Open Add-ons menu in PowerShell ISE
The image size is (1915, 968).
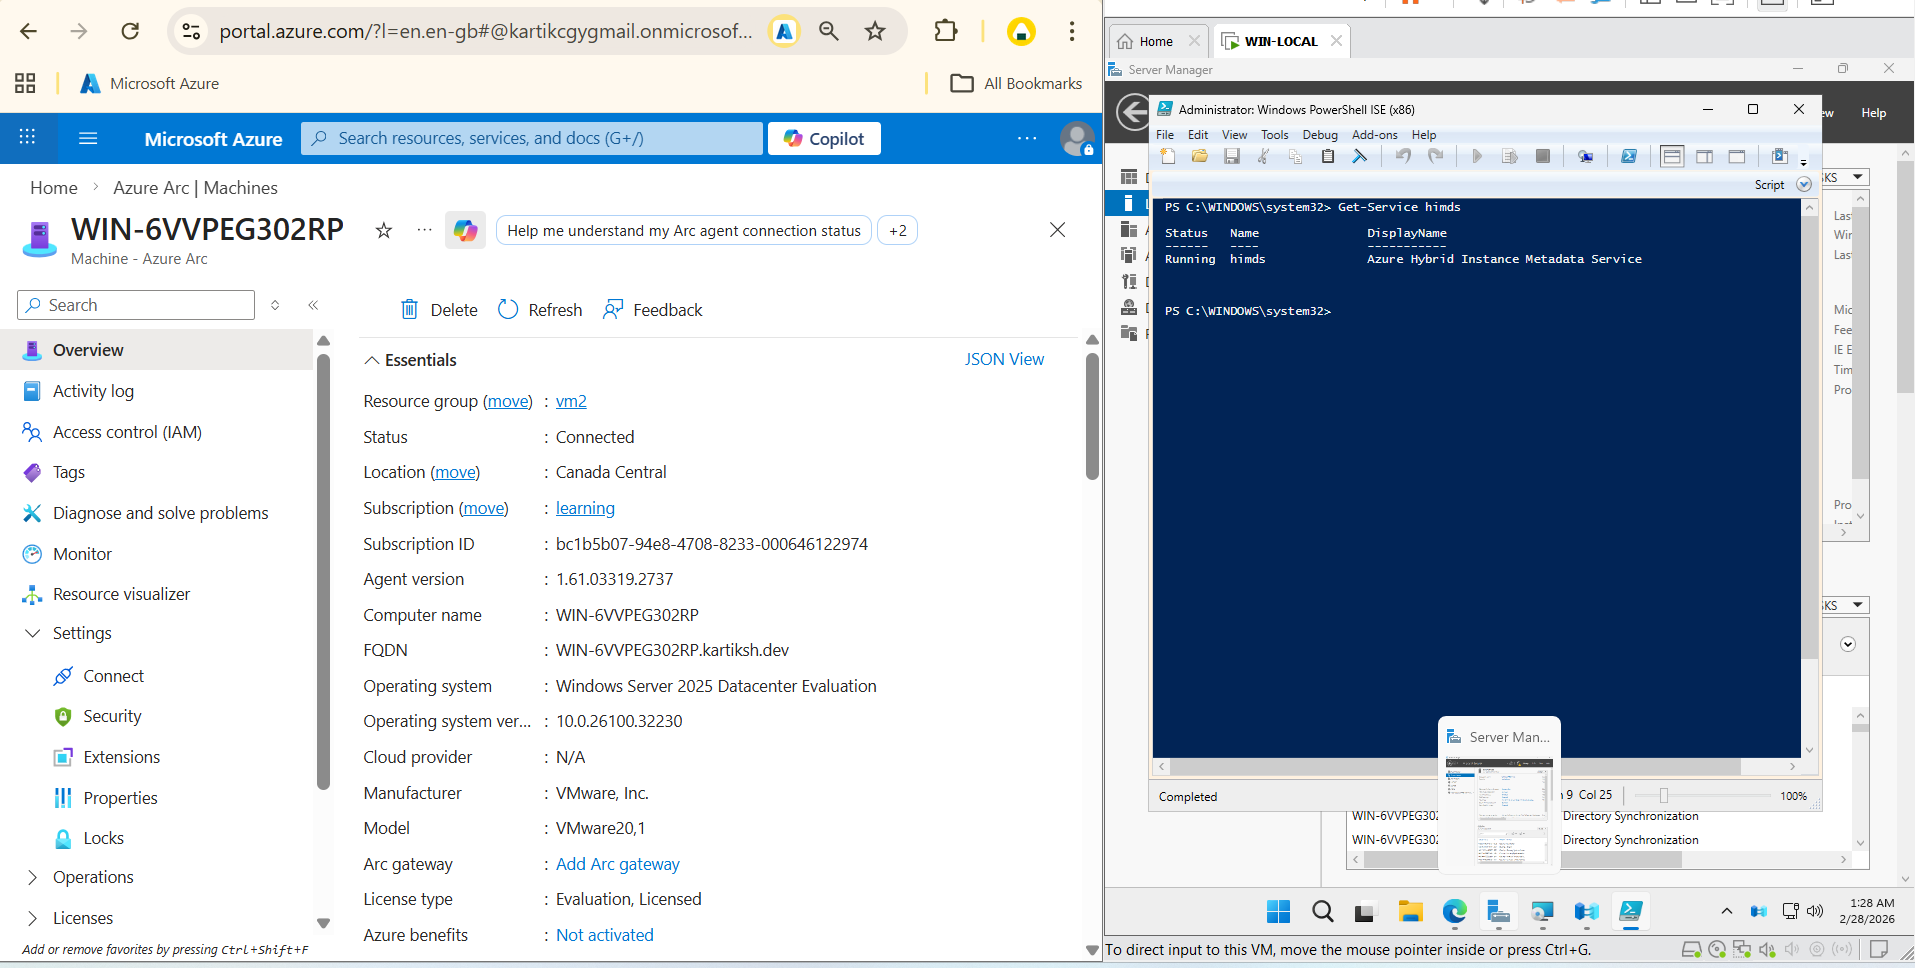point(1375,135)
